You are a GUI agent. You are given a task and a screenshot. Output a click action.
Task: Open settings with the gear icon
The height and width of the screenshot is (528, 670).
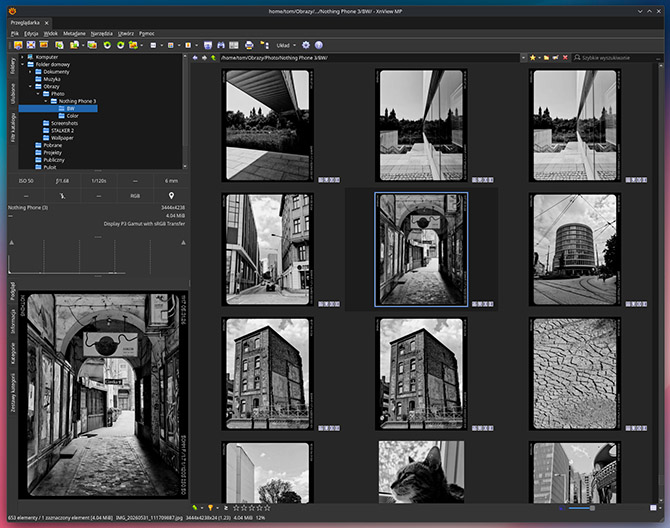click(306, 45)
